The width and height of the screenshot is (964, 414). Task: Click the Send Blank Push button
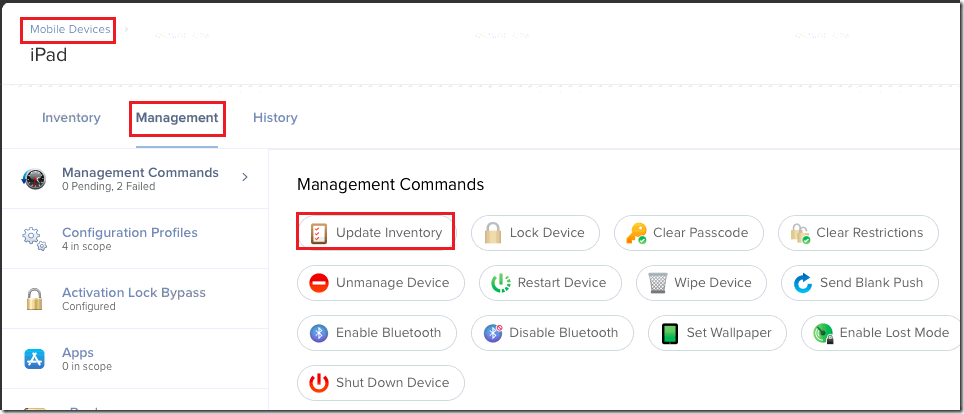pyautogui.click(x=860, y=283)
